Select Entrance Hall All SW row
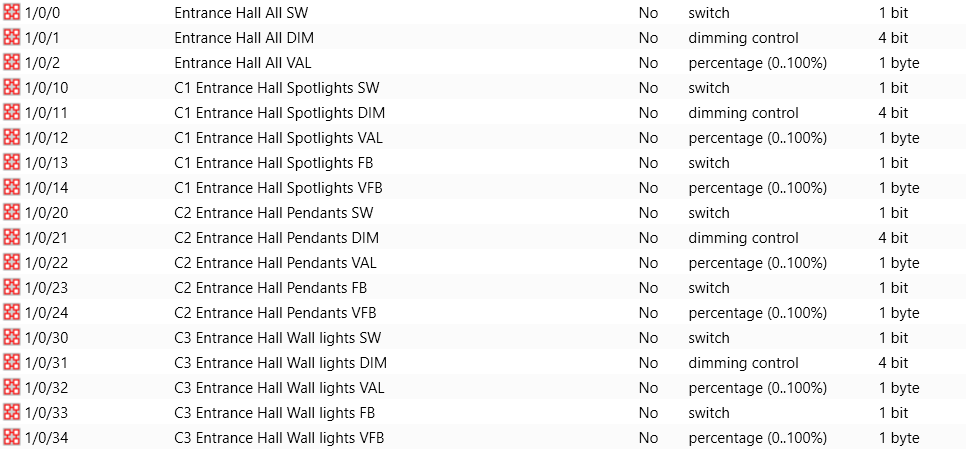 tap(483, 12)
